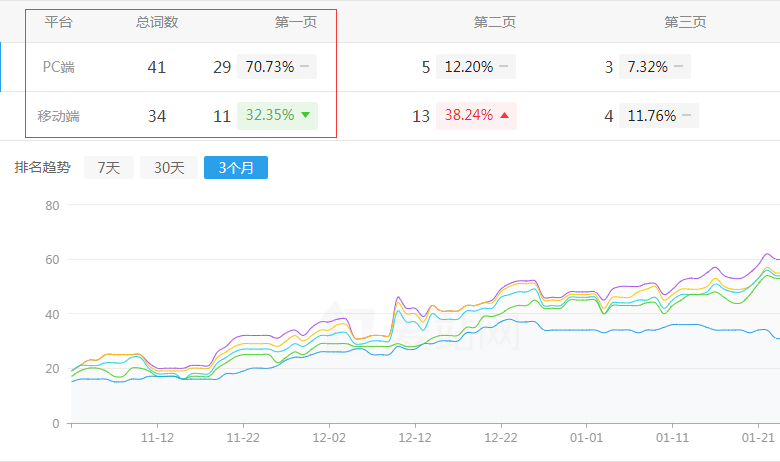Click the green down arrow in 32.35% badge
The width and height of the screenshot is (780, 462).
coord(305,116)
